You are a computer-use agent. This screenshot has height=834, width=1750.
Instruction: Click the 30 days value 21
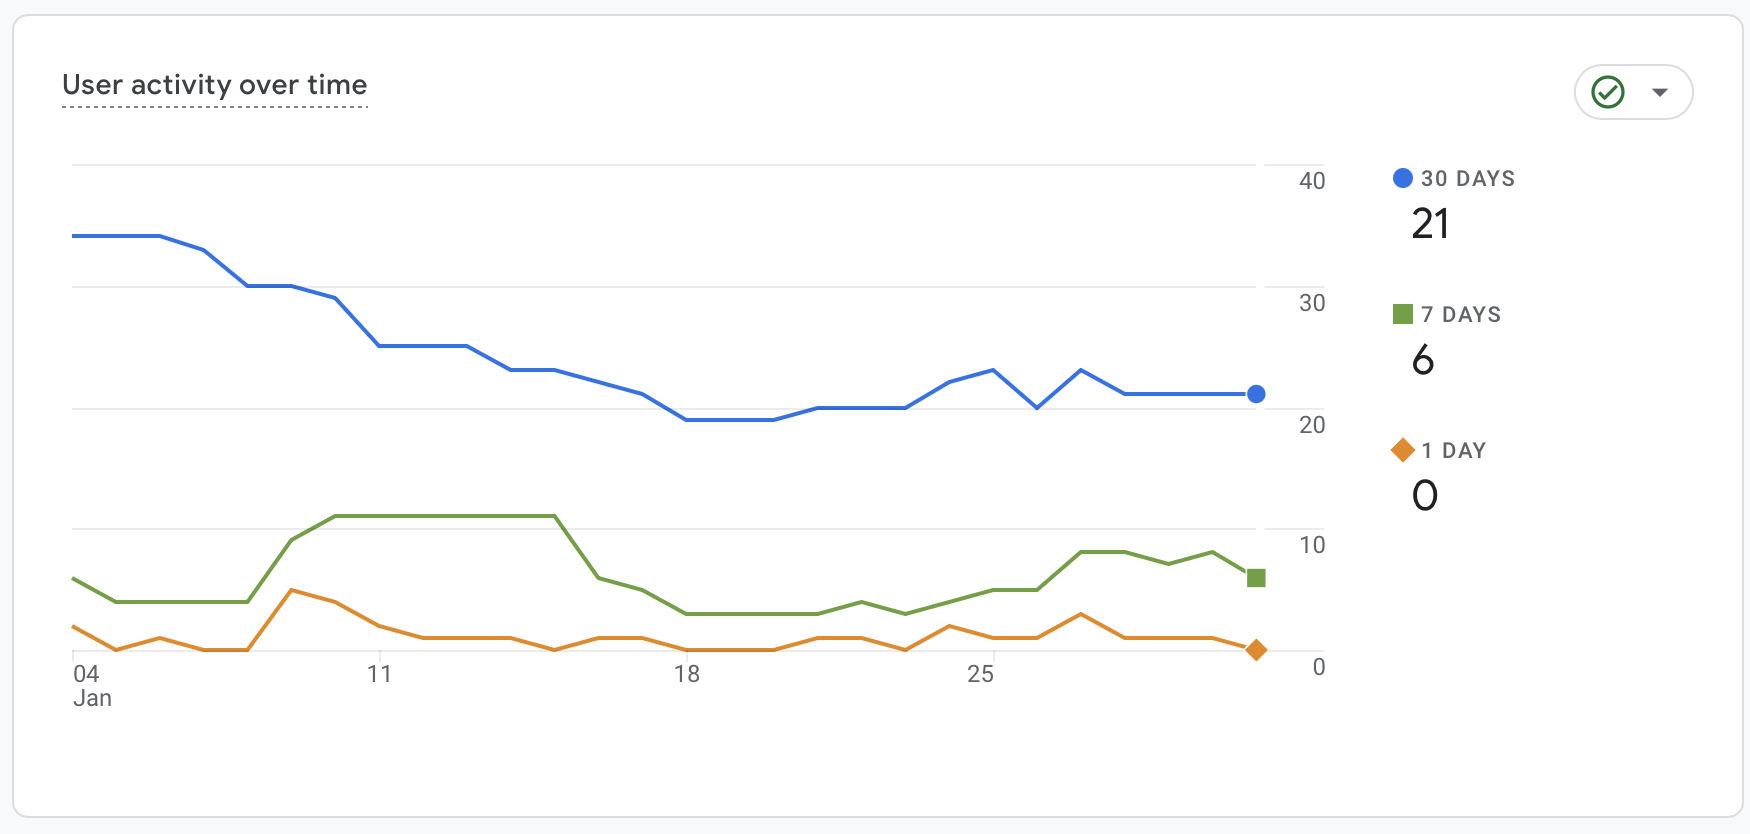pos(1430,223)
